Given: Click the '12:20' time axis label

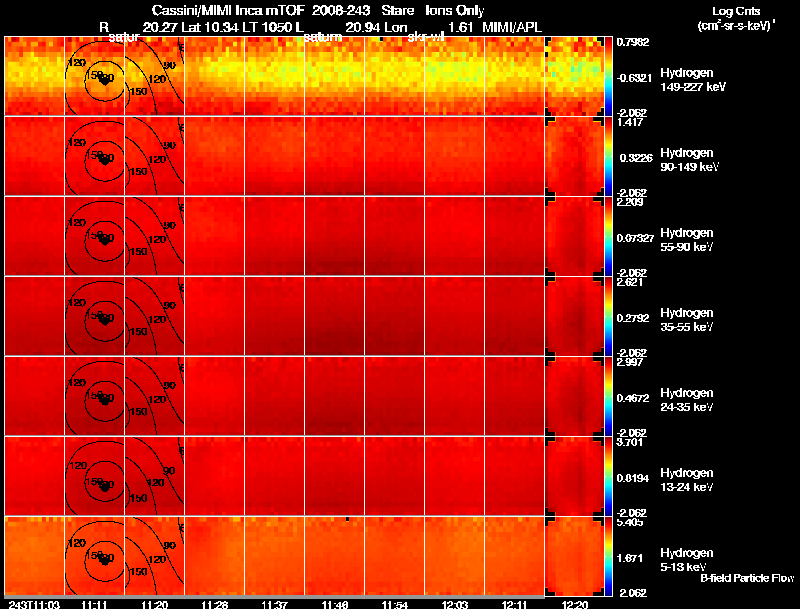Looking at the screenshot, I should click(x=574, y=604).
